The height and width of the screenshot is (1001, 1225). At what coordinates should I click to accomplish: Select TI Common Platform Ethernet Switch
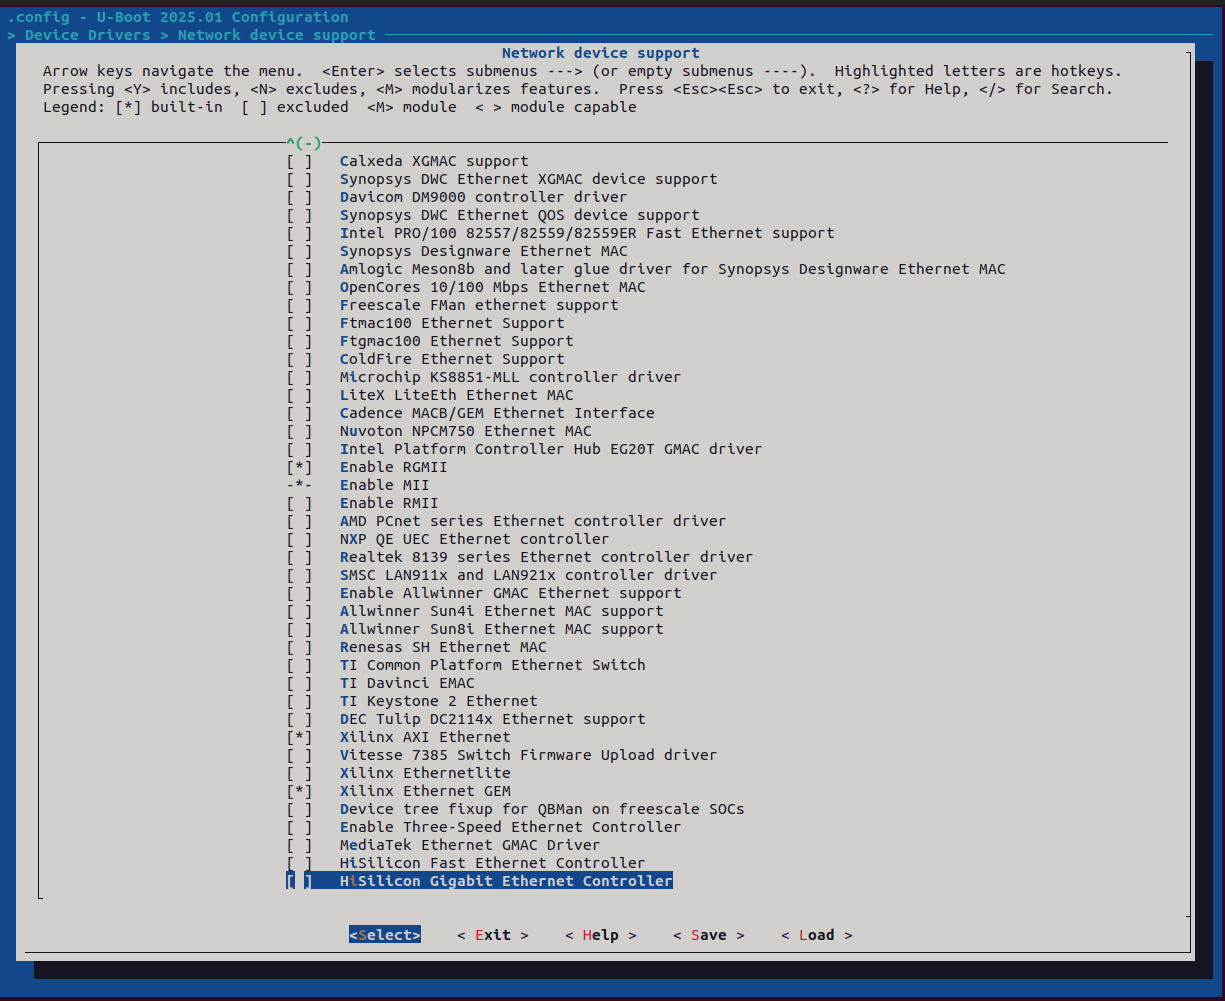(x=493, y=665)
